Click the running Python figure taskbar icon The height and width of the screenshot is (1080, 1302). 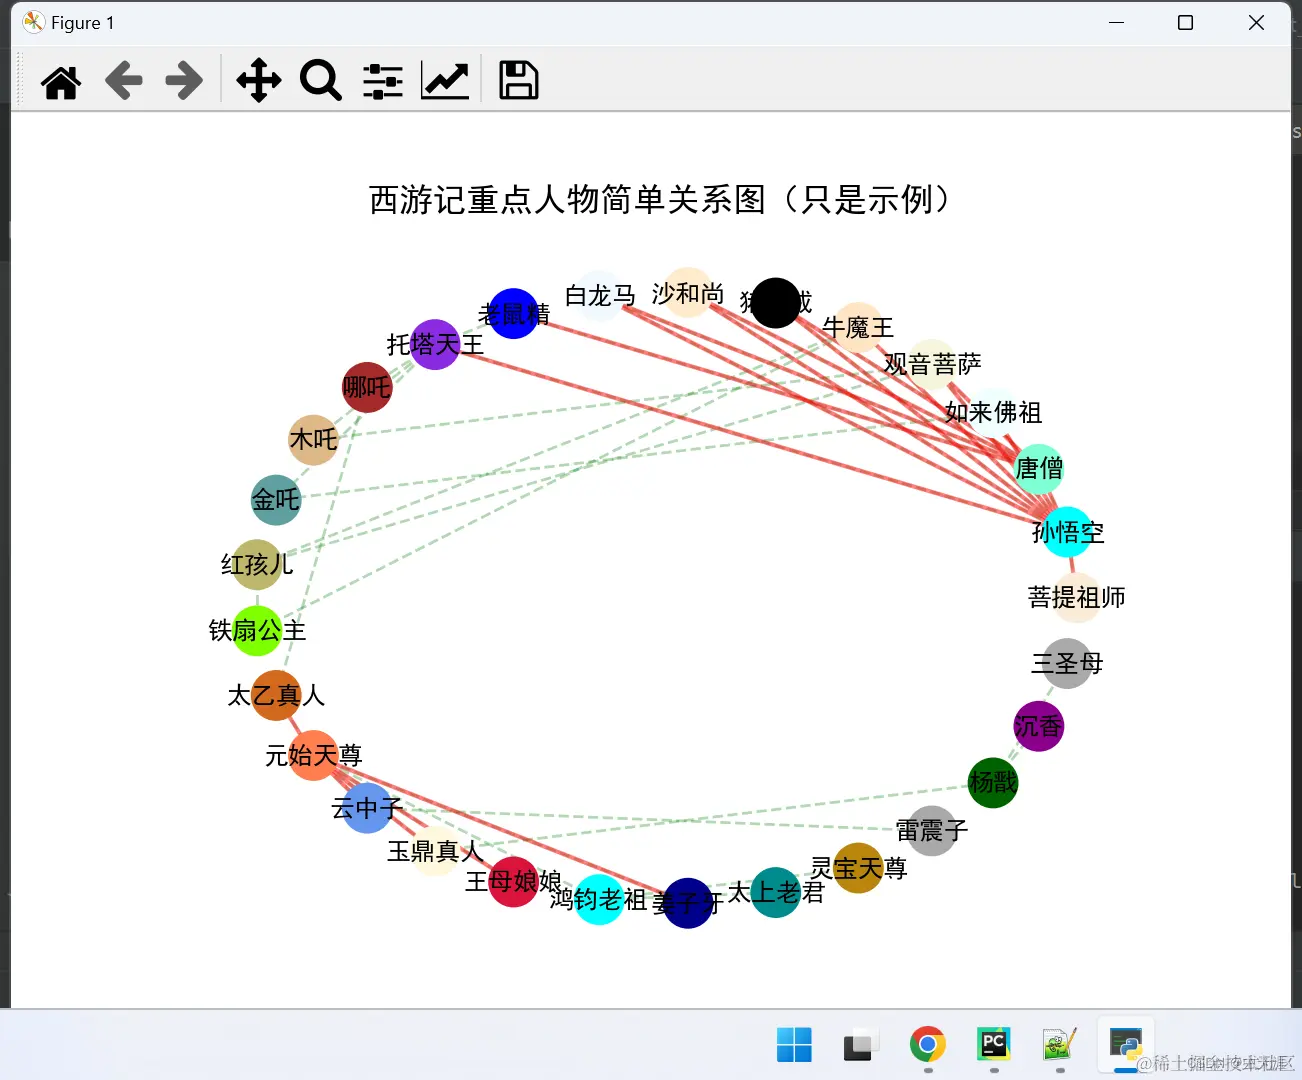pos(1125,1045)
